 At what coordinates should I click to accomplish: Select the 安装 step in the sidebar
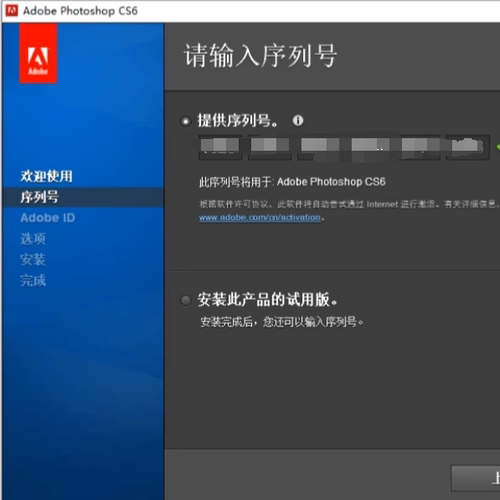point(33,260)
